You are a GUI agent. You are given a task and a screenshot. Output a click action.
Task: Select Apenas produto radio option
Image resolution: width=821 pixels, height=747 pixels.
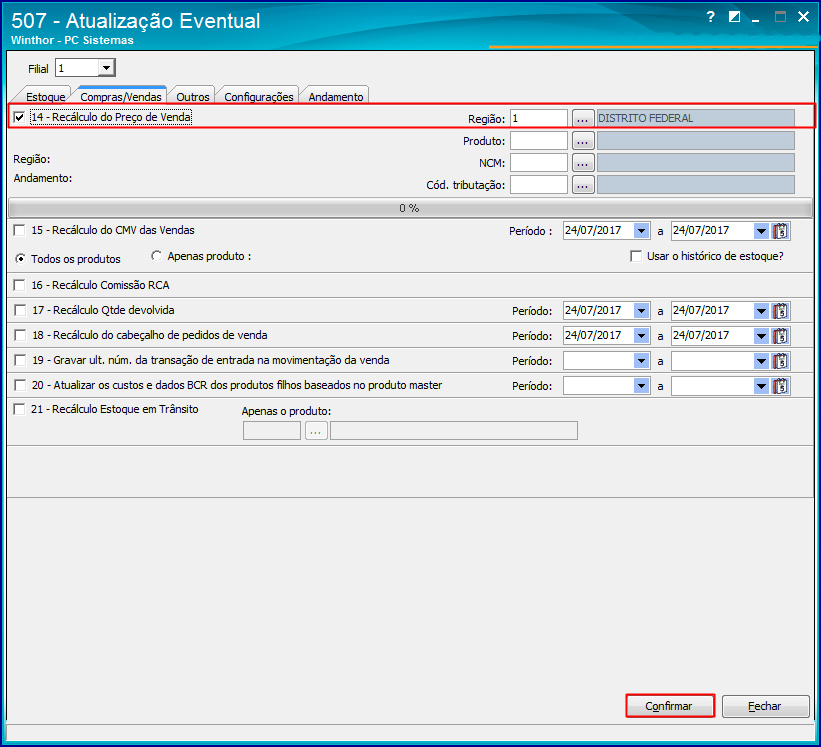click(156, 256)
